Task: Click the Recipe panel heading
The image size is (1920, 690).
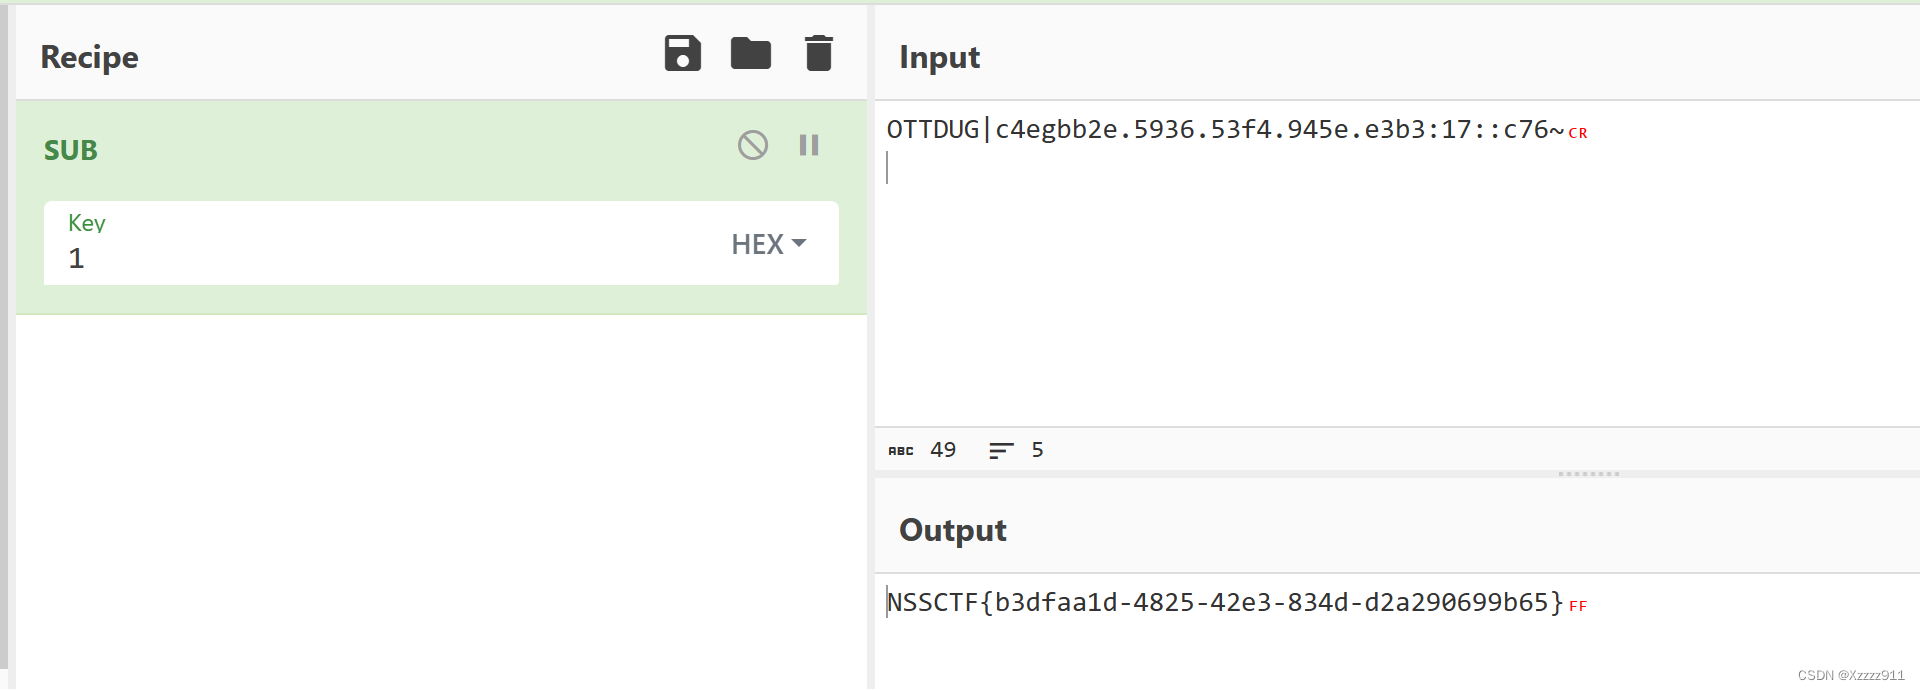Action: 90,57
